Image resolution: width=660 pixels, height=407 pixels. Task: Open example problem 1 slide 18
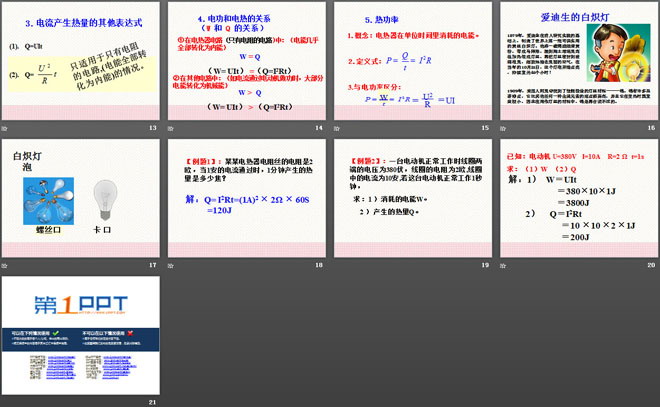point(245,198)
